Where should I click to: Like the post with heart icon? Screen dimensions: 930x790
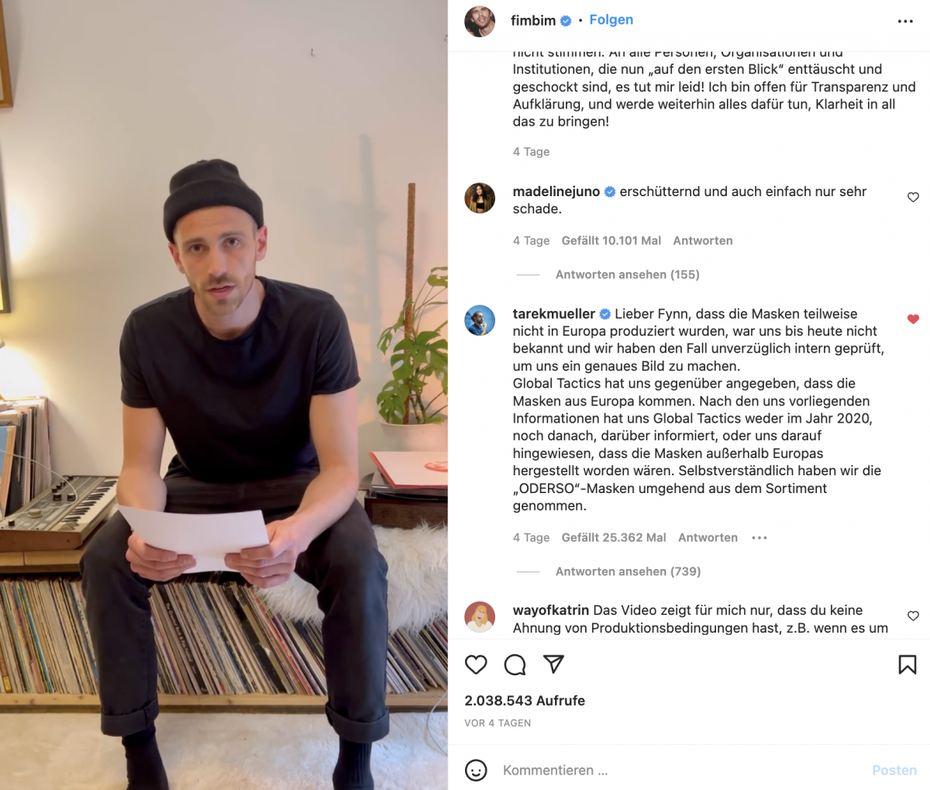(476, 664)
